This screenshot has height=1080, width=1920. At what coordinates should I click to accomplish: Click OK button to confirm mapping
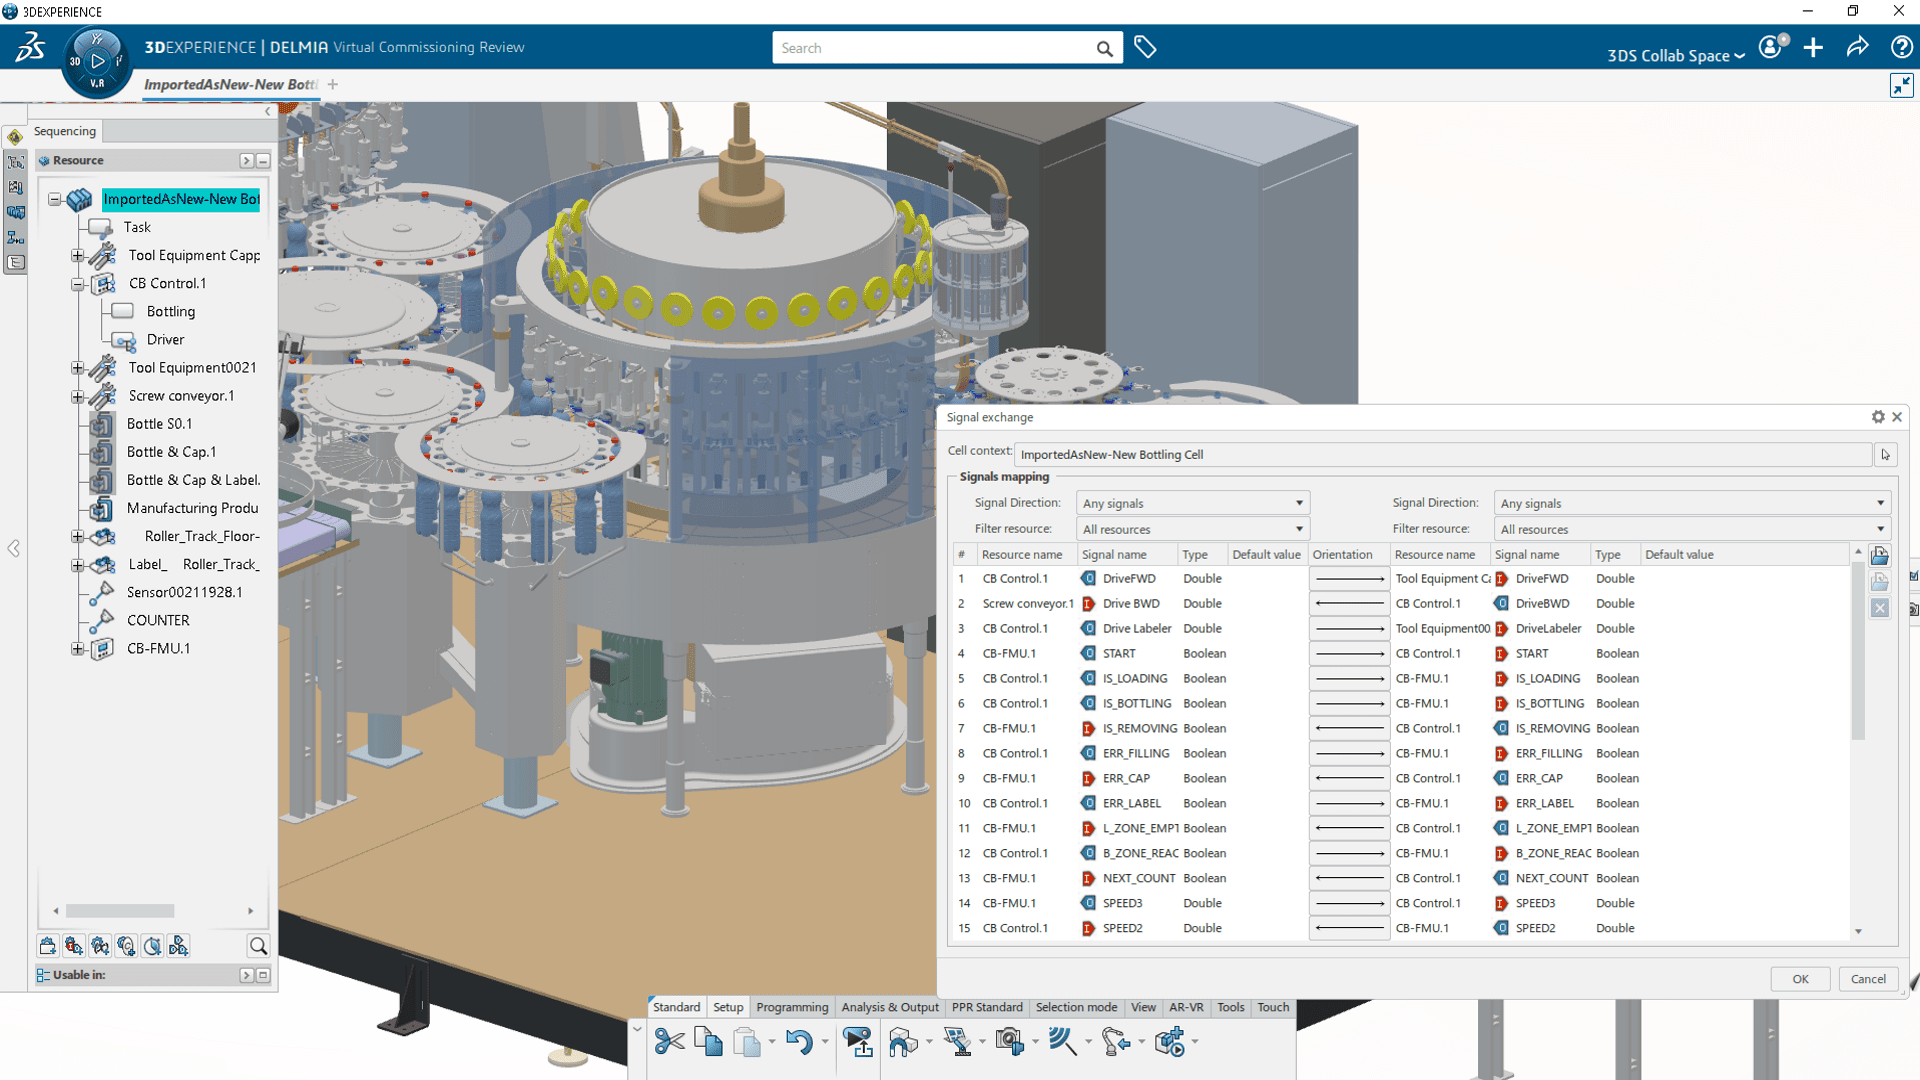click(x=1801, y=978)
